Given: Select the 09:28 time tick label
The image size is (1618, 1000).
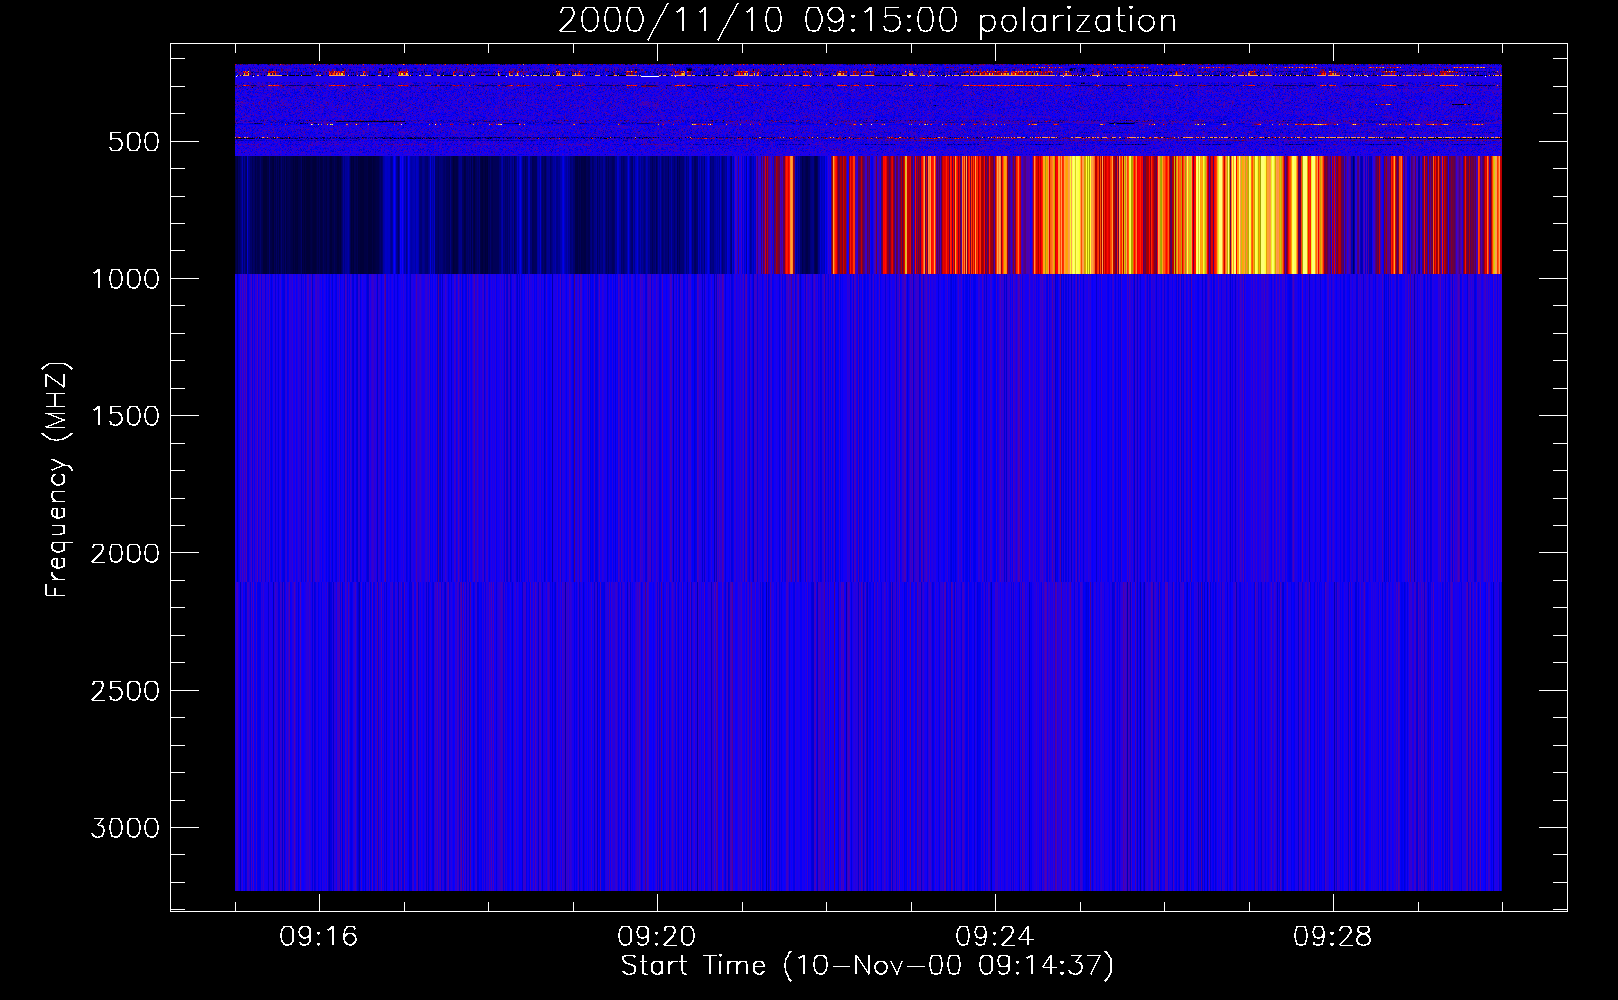Looking at the screenshot, I should tap(1333, 937).
